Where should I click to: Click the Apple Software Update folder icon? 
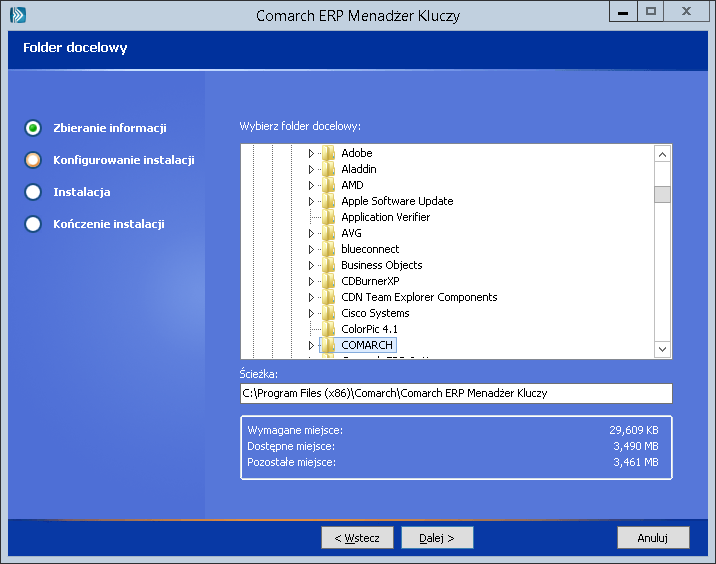[328, 201]
